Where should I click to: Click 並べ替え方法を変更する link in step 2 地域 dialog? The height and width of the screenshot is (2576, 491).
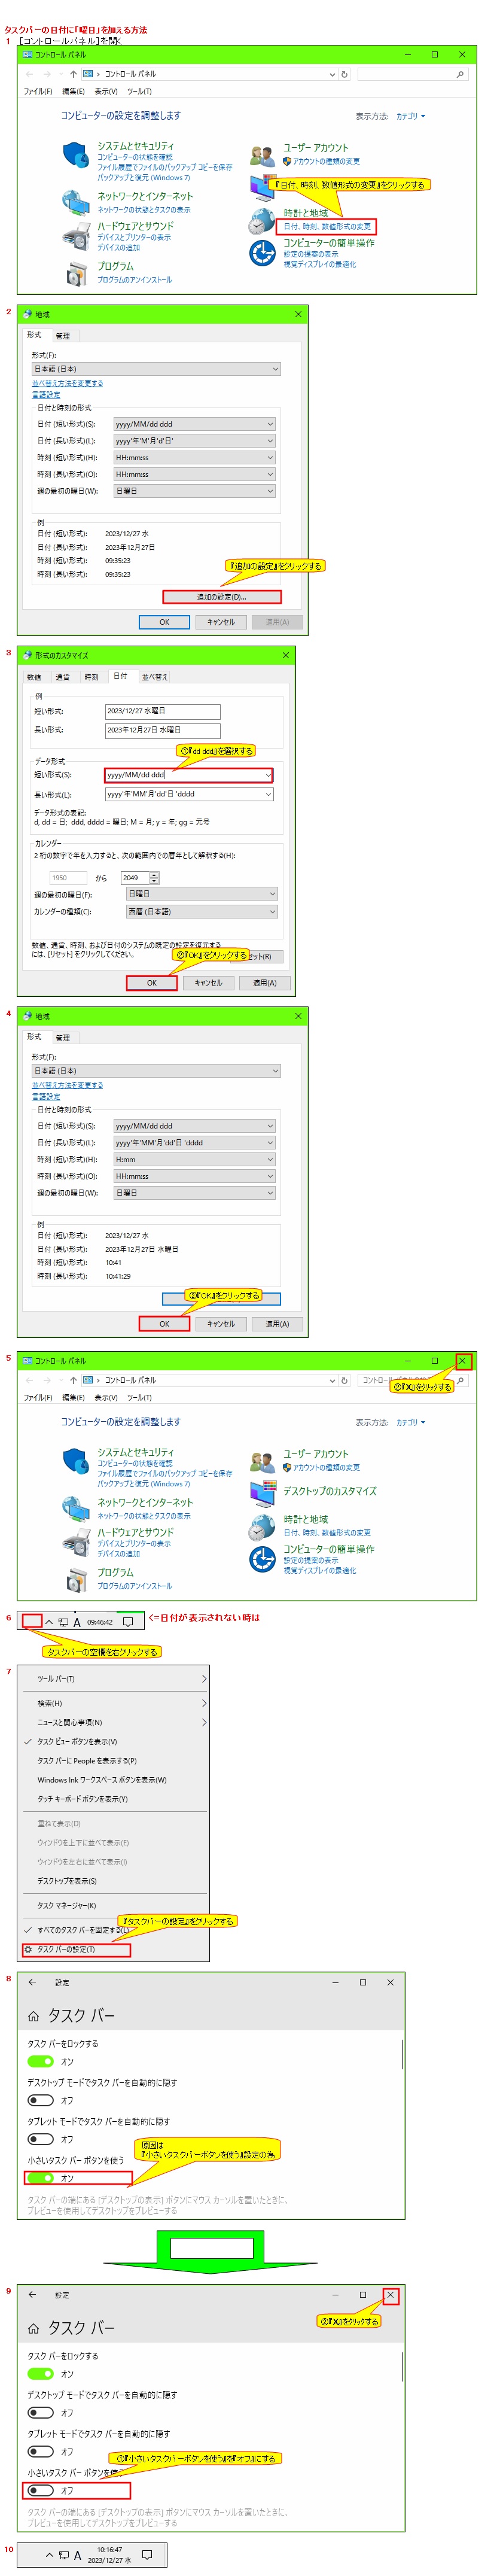coord(67,383)
